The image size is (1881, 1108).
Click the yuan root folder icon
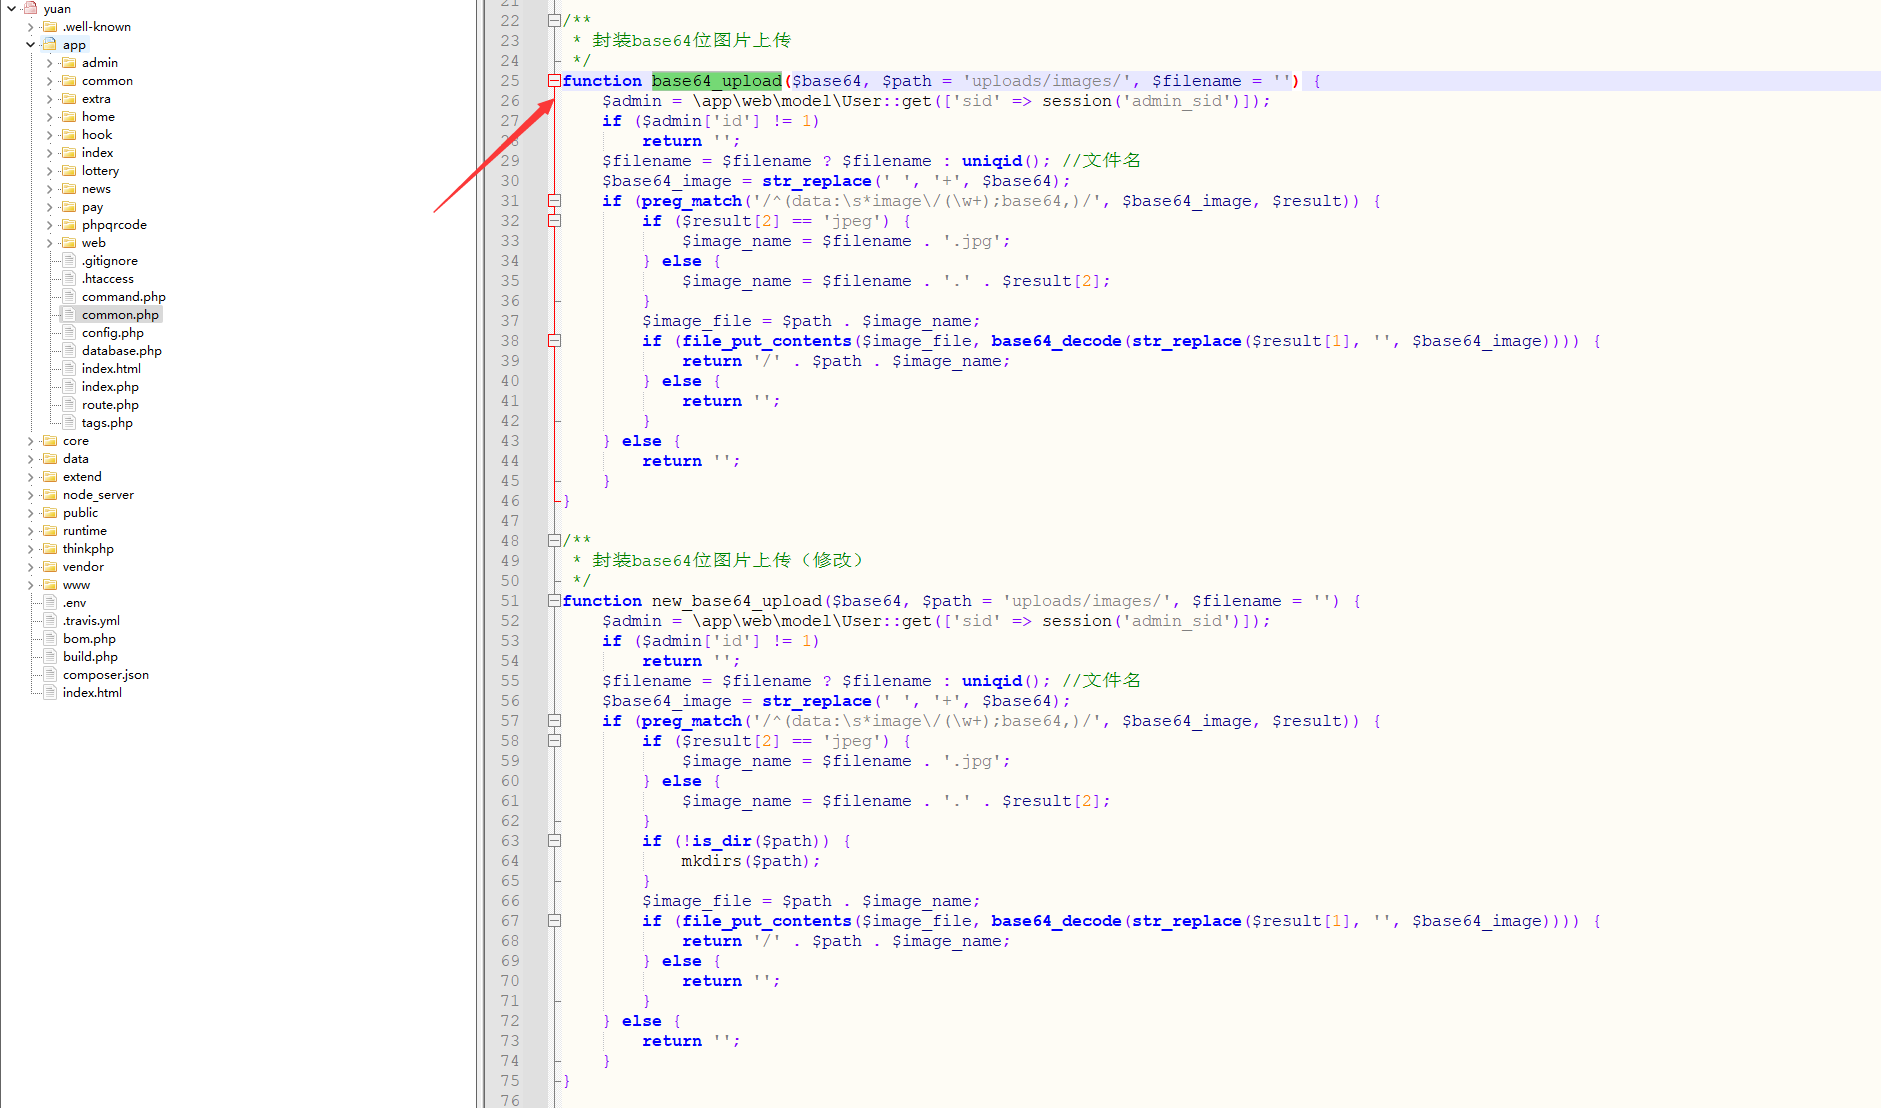click(31, 8)
